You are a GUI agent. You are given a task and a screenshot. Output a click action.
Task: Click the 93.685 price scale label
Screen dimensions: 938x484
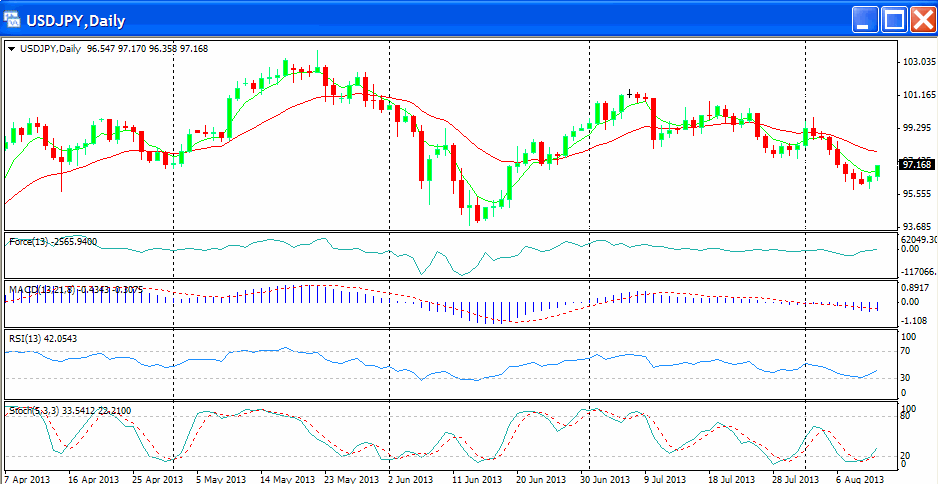(x=917, y=226)
